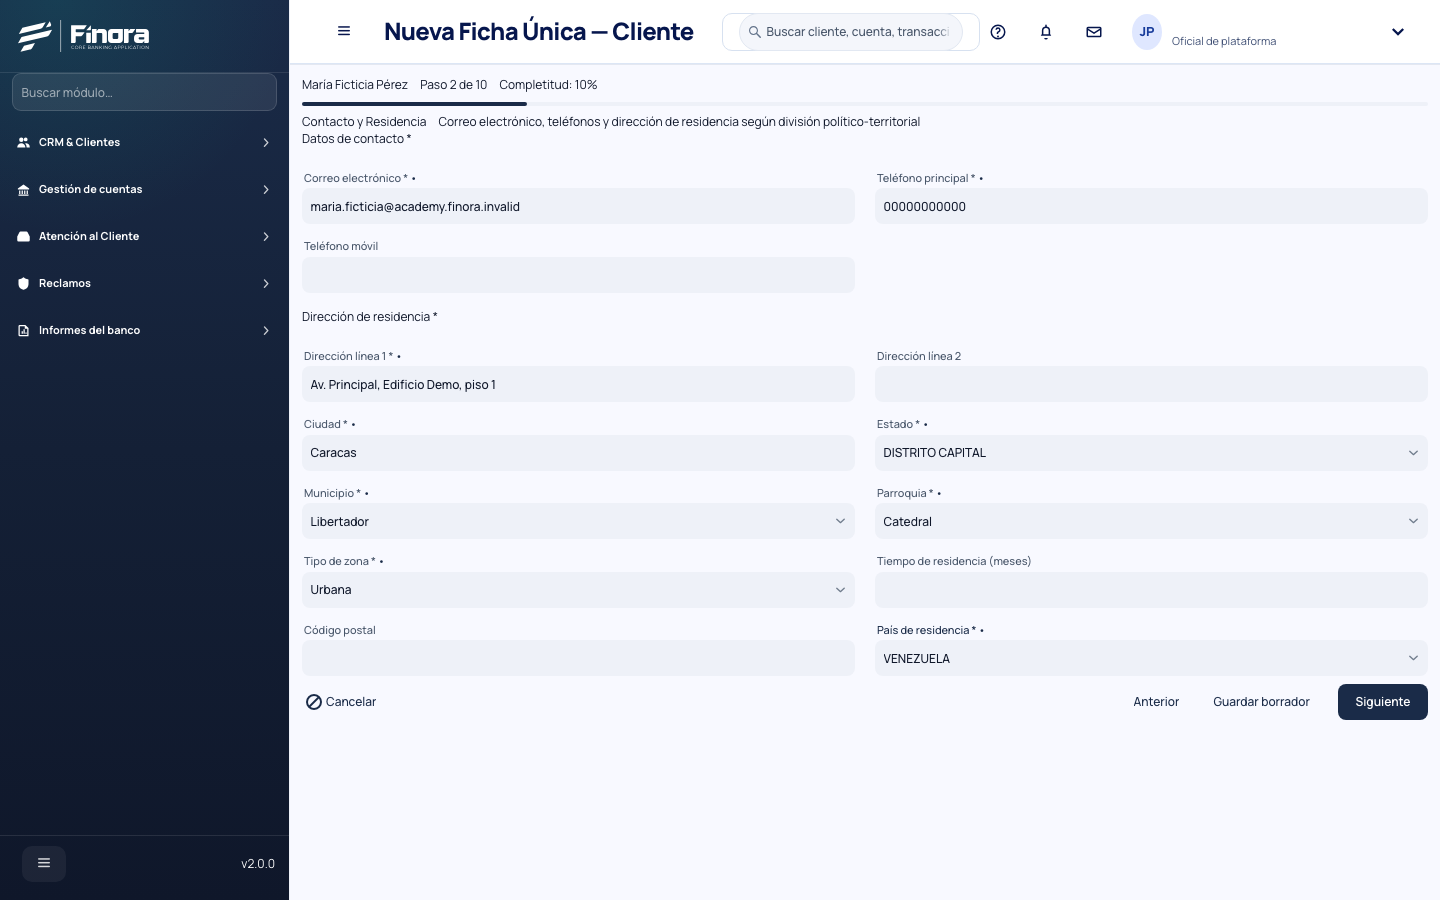Image resolution: width=1440 pixels, height=900 pixels.
Task: Open the País de residencia dropdown
Action: point(1151,658)
